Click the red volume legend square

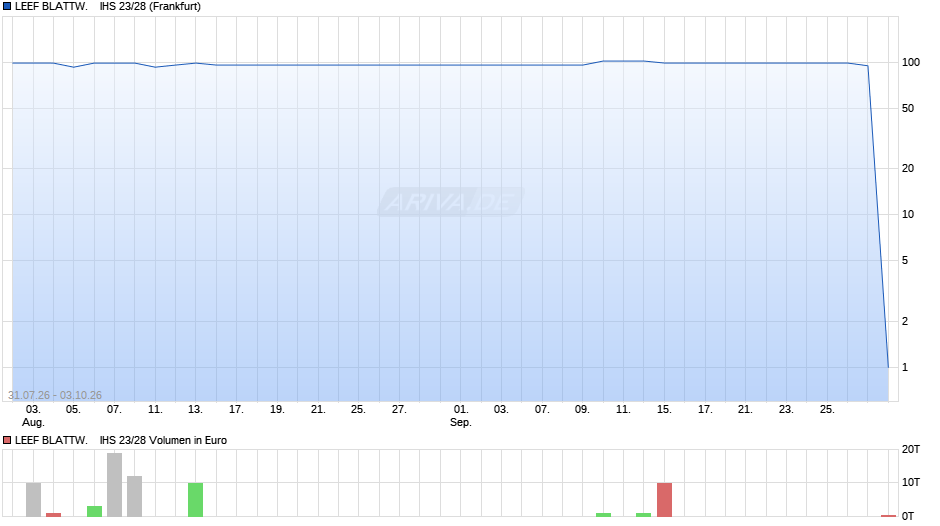7,440
